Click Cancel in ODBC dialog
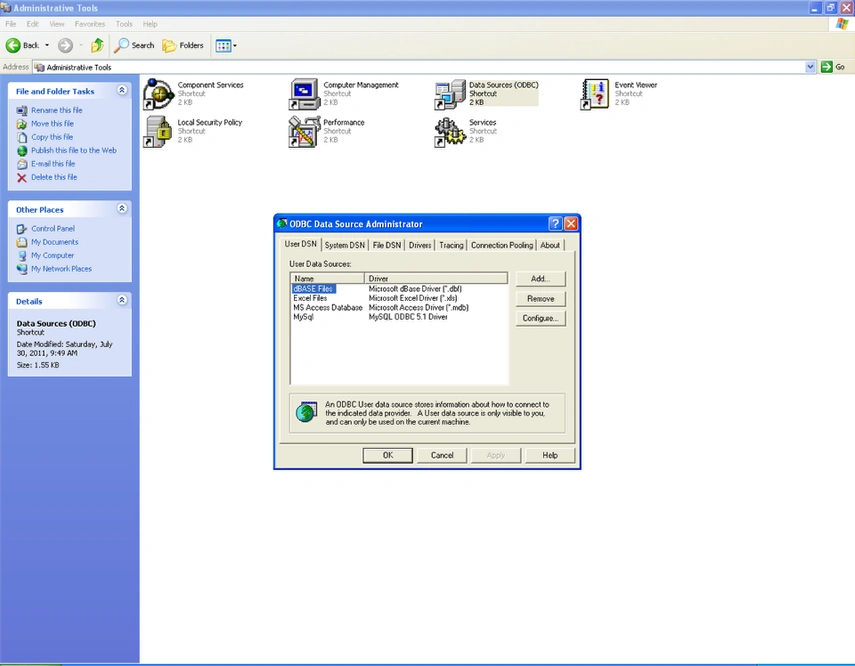 coord(442,455)
